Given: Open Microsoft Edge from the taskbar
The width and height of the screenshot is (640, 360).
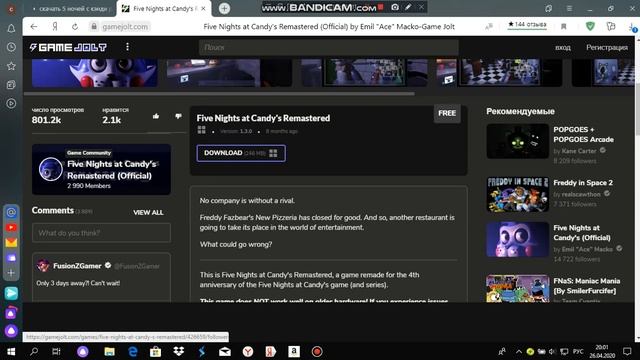Looking at the screenshot, I should tap(133, 351).
